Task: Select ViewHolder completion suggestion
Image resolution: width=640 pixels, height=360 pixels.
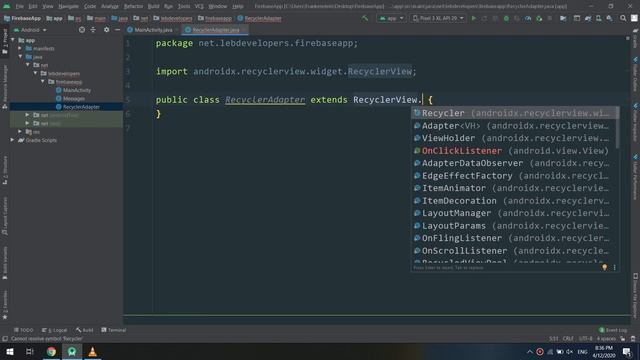Action: click(514, 138)
